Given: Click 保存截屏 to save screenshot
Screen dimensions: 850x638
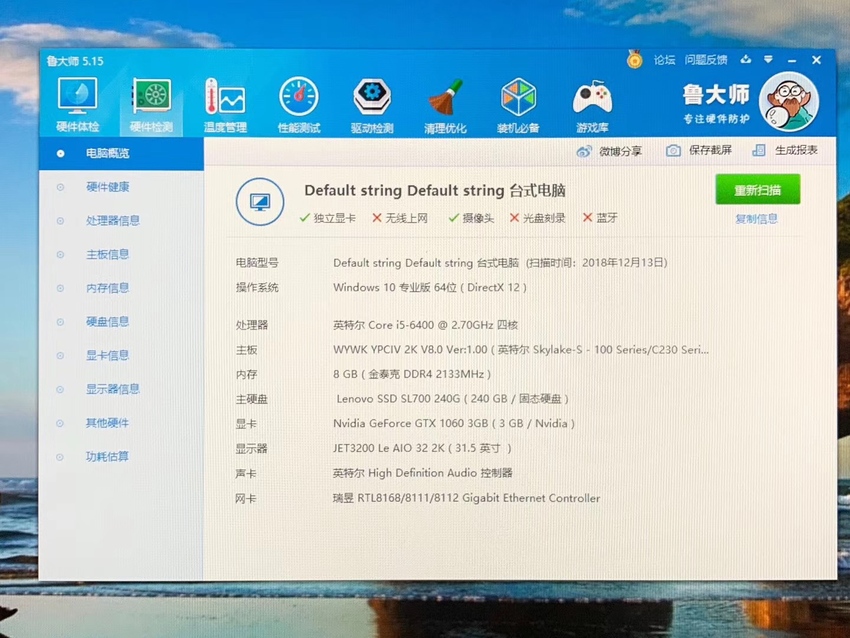Looking at the screenshot, I should pos(699,150).
